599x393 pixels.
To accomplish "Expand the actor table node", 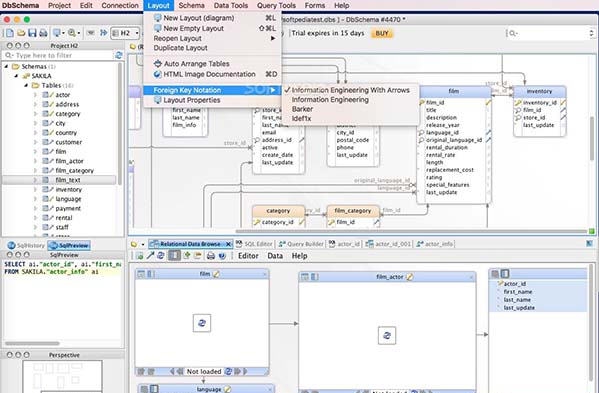I will click(35, 95).
